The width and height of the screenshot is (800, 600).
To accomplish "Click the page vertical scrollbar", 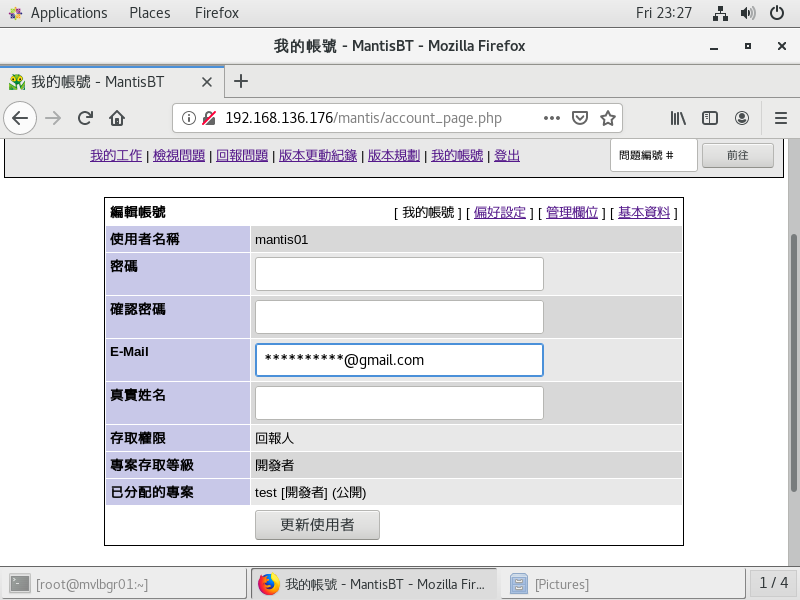I will click(793, 362).
